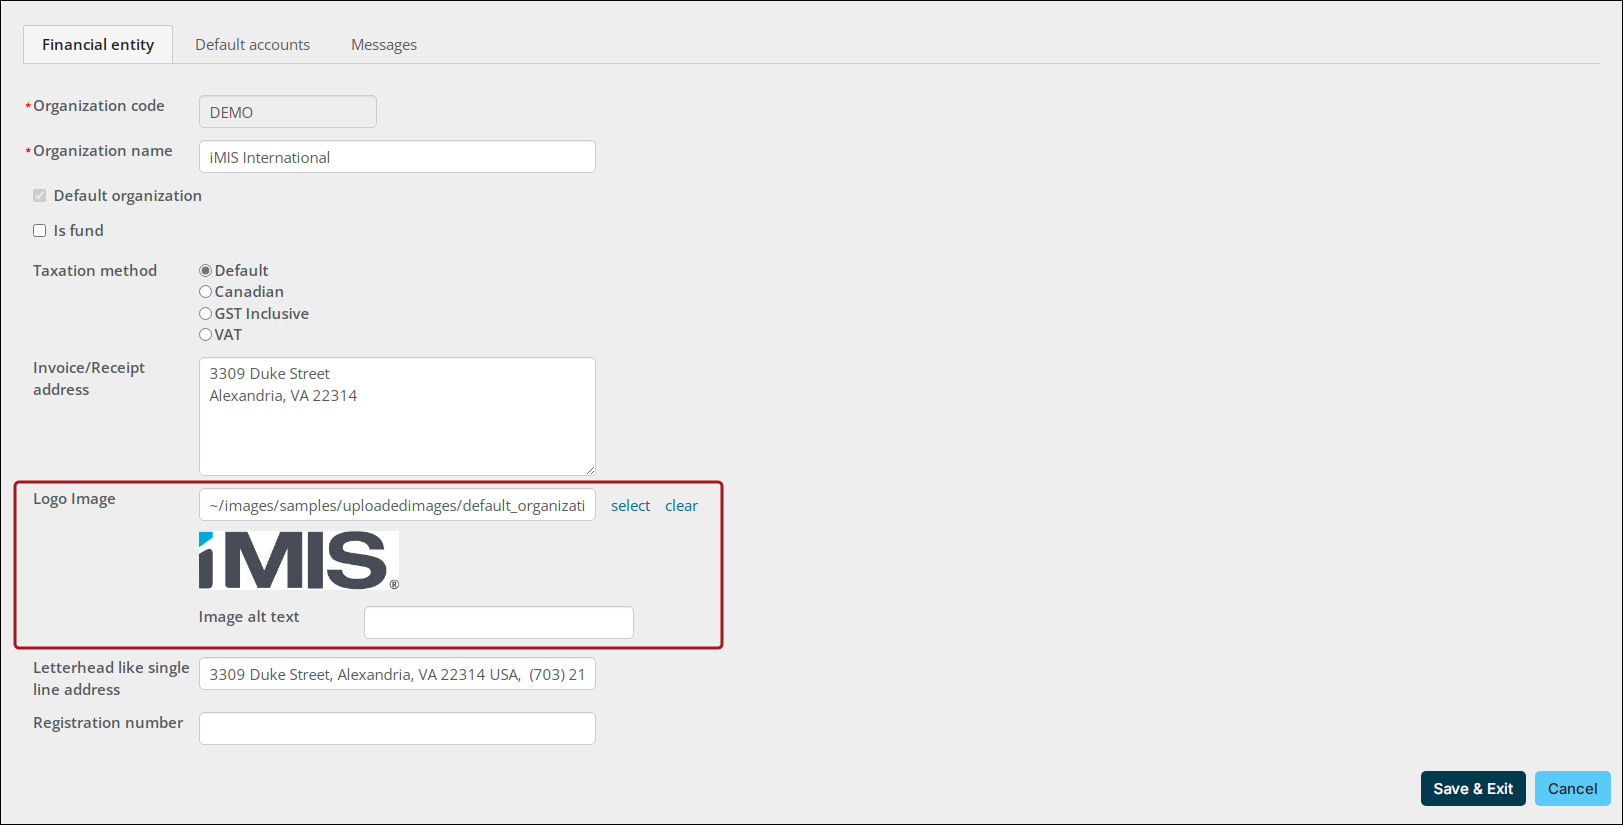Click the Organization name label
1623x825 pixels.
tap(103, 151)
